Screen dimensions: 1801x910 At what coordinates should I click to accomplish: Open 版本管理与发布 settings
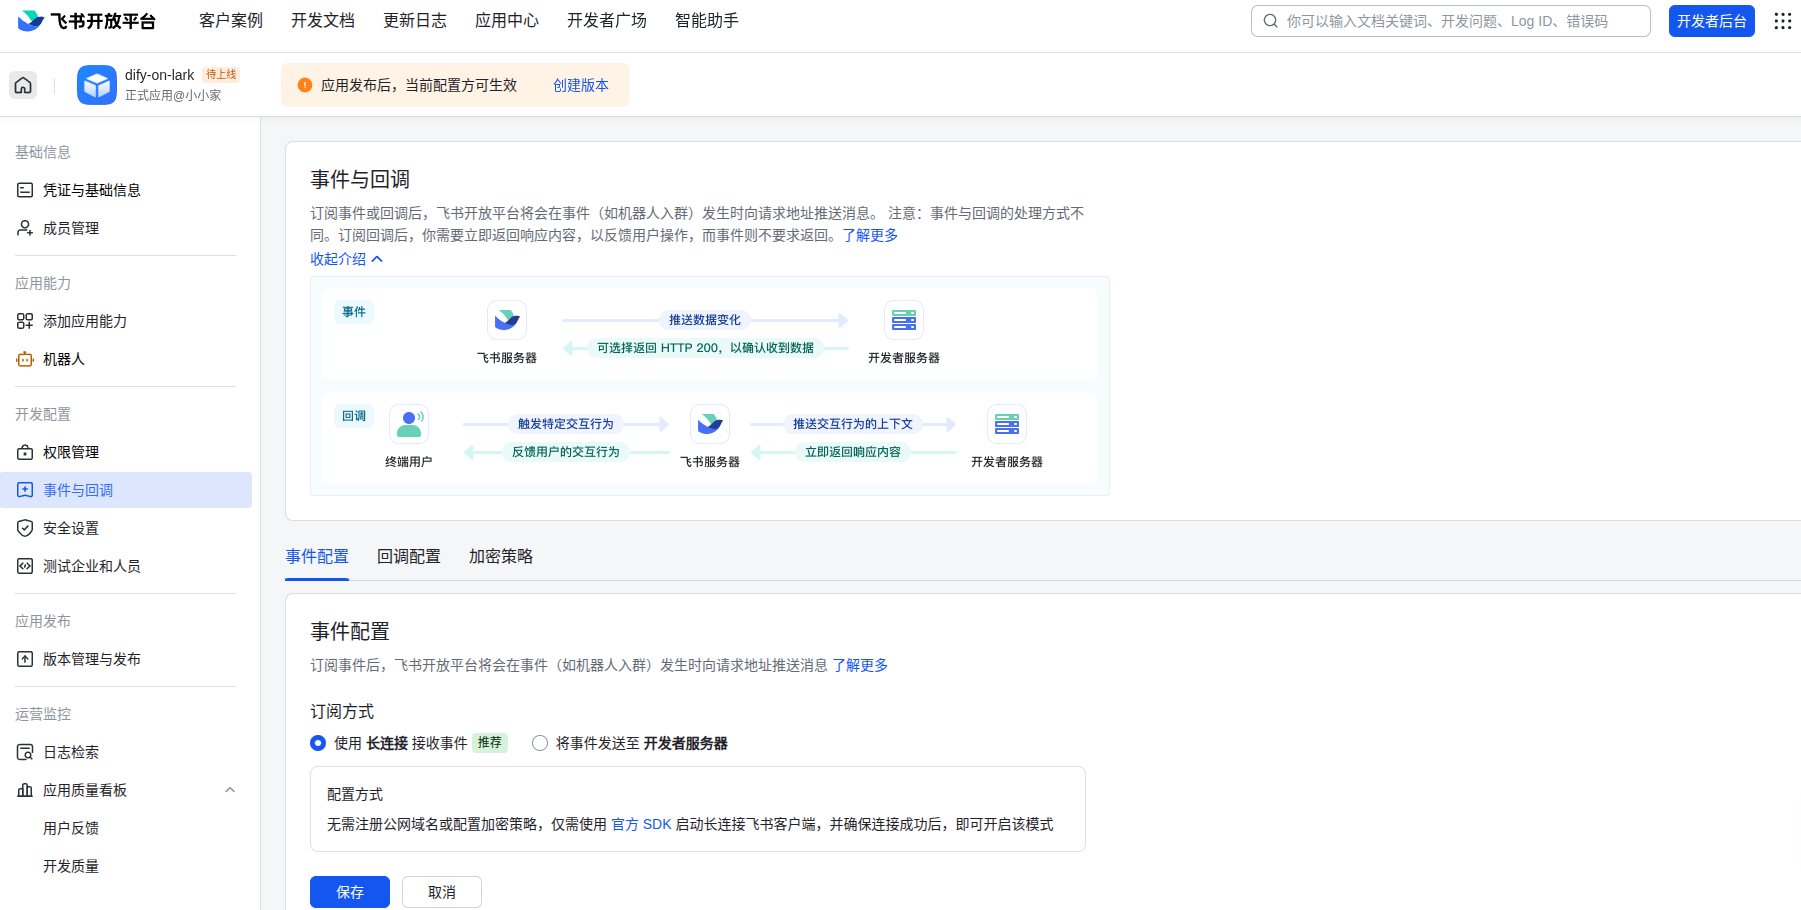coord(92,659)
